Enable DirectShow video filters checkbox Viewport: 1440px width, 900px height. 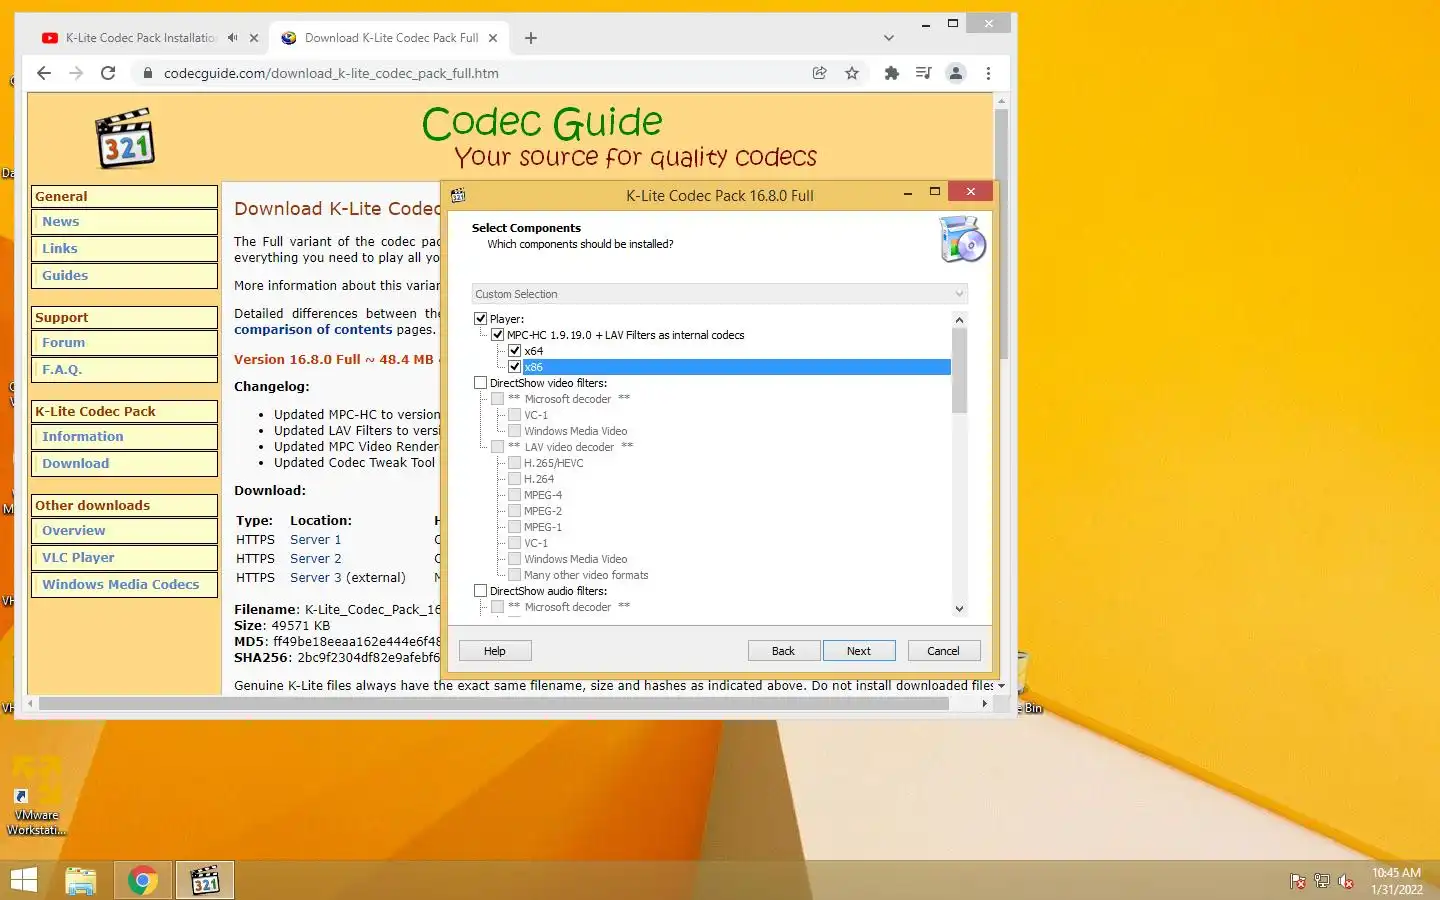[481, 383]
